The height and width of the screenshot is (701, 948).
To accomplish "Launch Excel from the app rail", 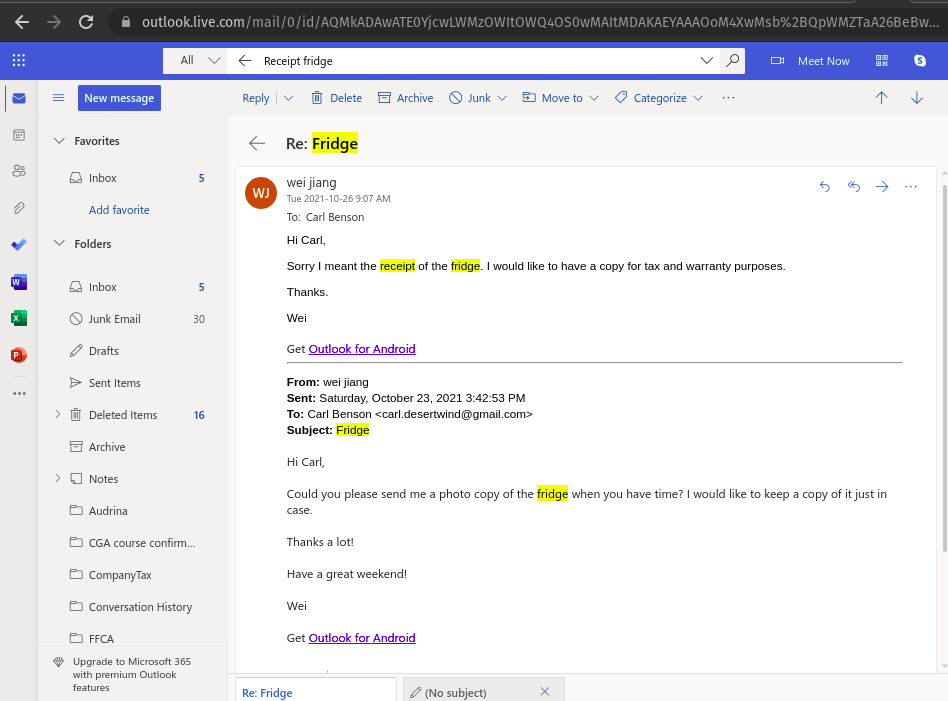I will (19, 318).
